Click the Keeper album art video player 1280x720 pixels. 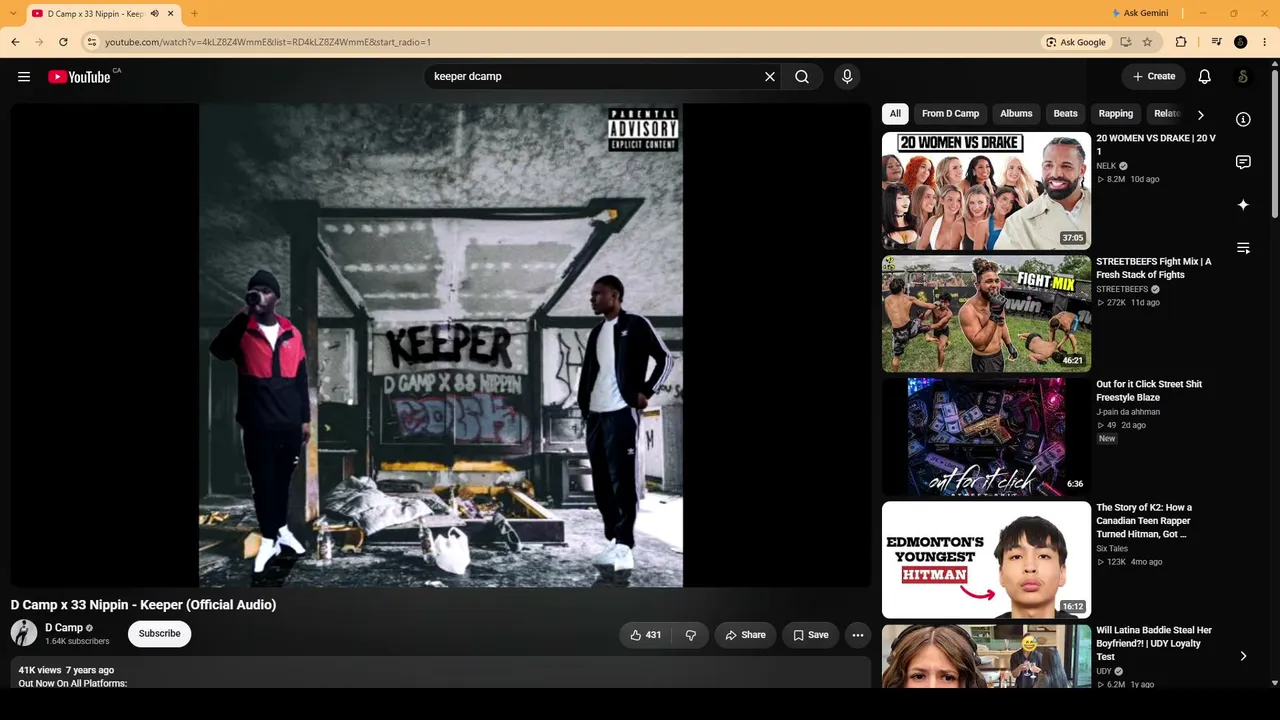click(x=441, y=345)
